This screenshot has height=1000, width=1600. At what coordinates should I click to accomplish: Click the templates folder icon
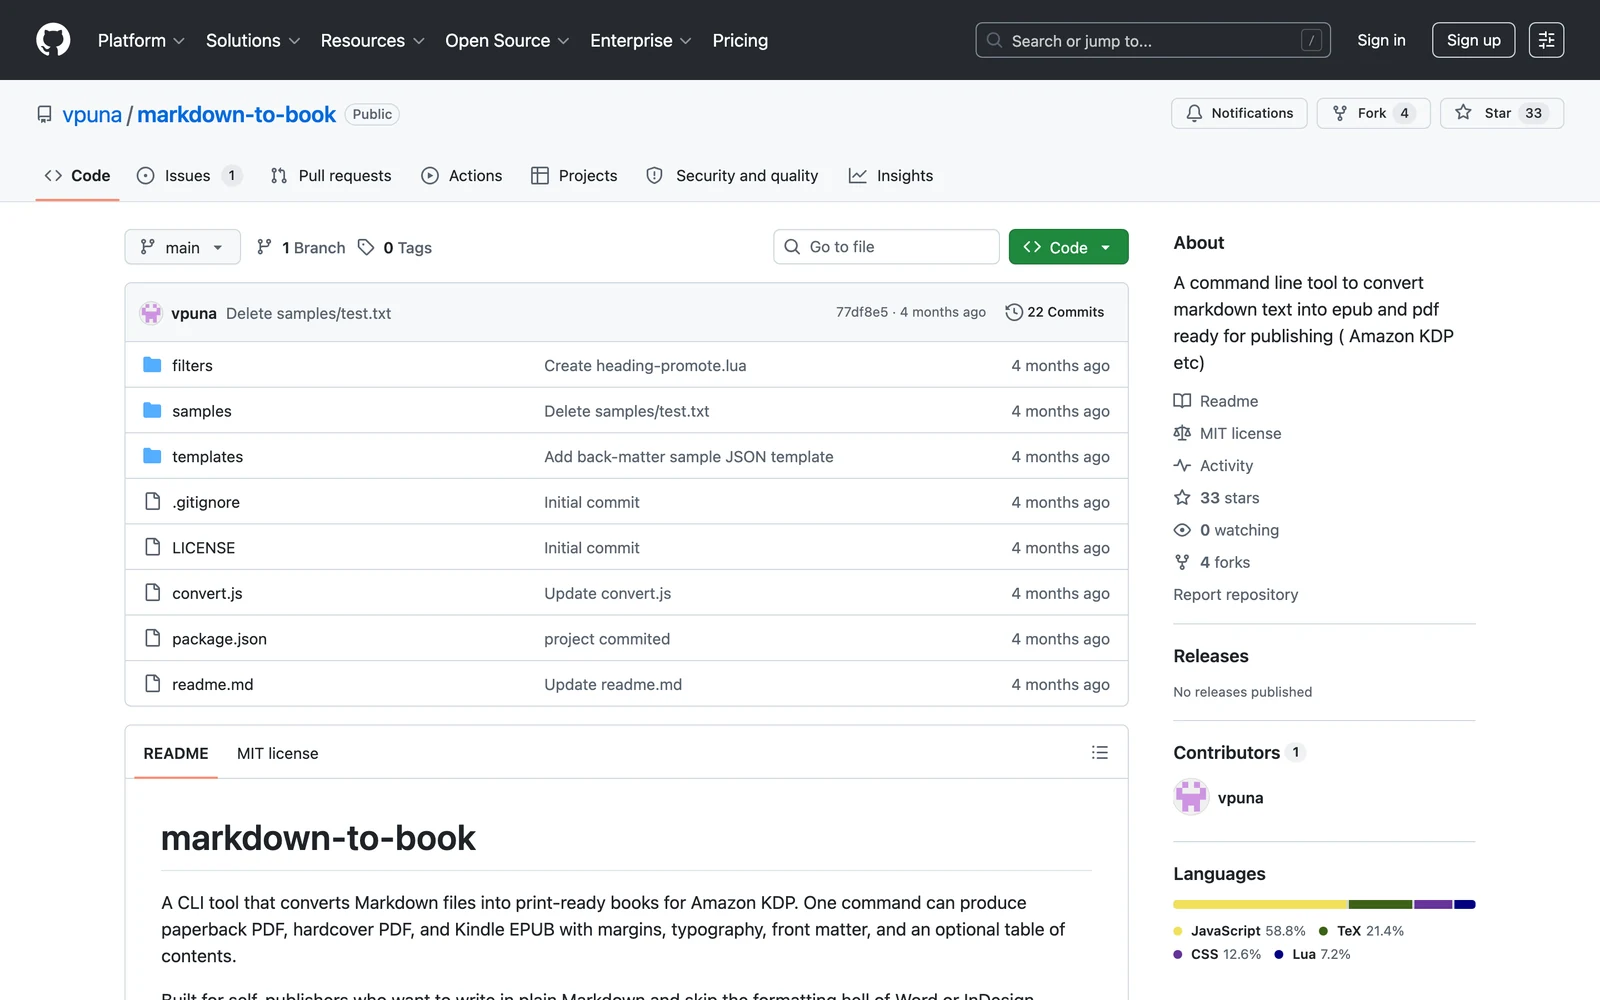[152, 456]
